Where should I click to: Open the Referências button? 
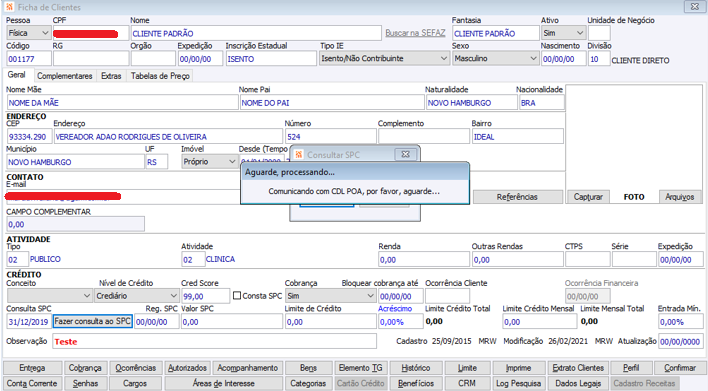coord(517,197)
